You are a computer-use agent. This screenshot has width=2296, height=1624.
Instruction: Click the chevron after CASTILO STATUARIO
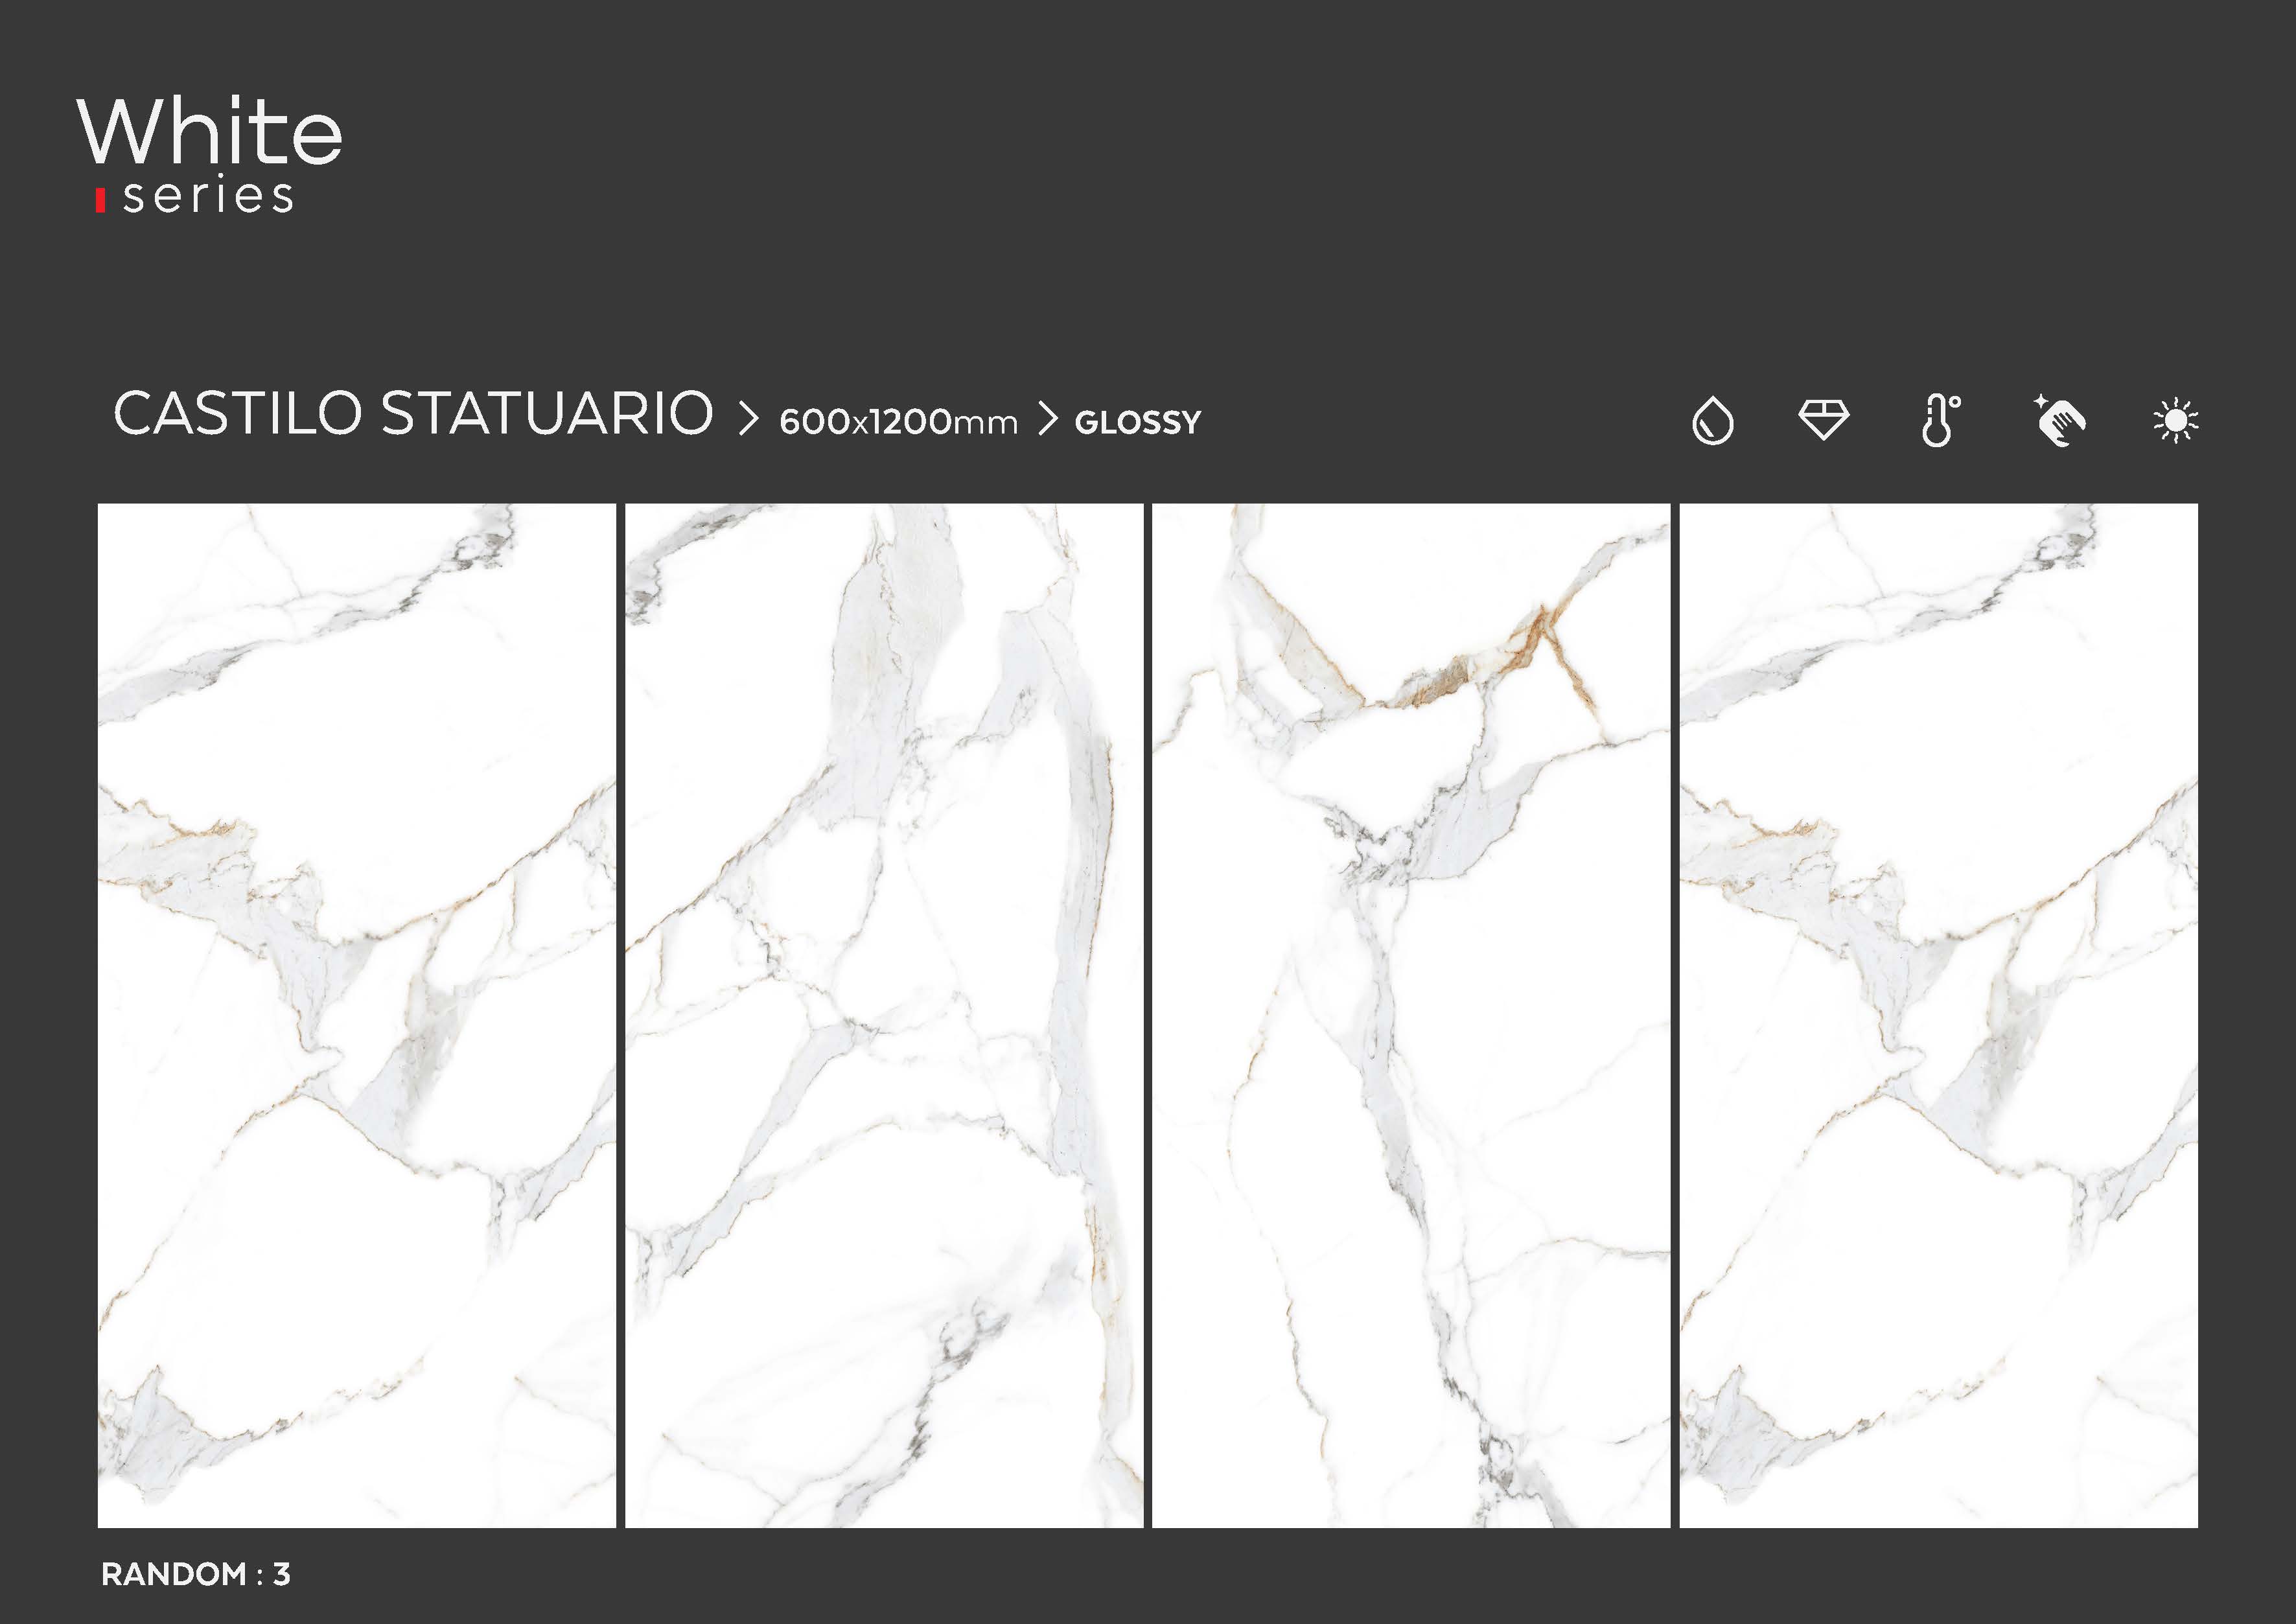coord(748,418)
